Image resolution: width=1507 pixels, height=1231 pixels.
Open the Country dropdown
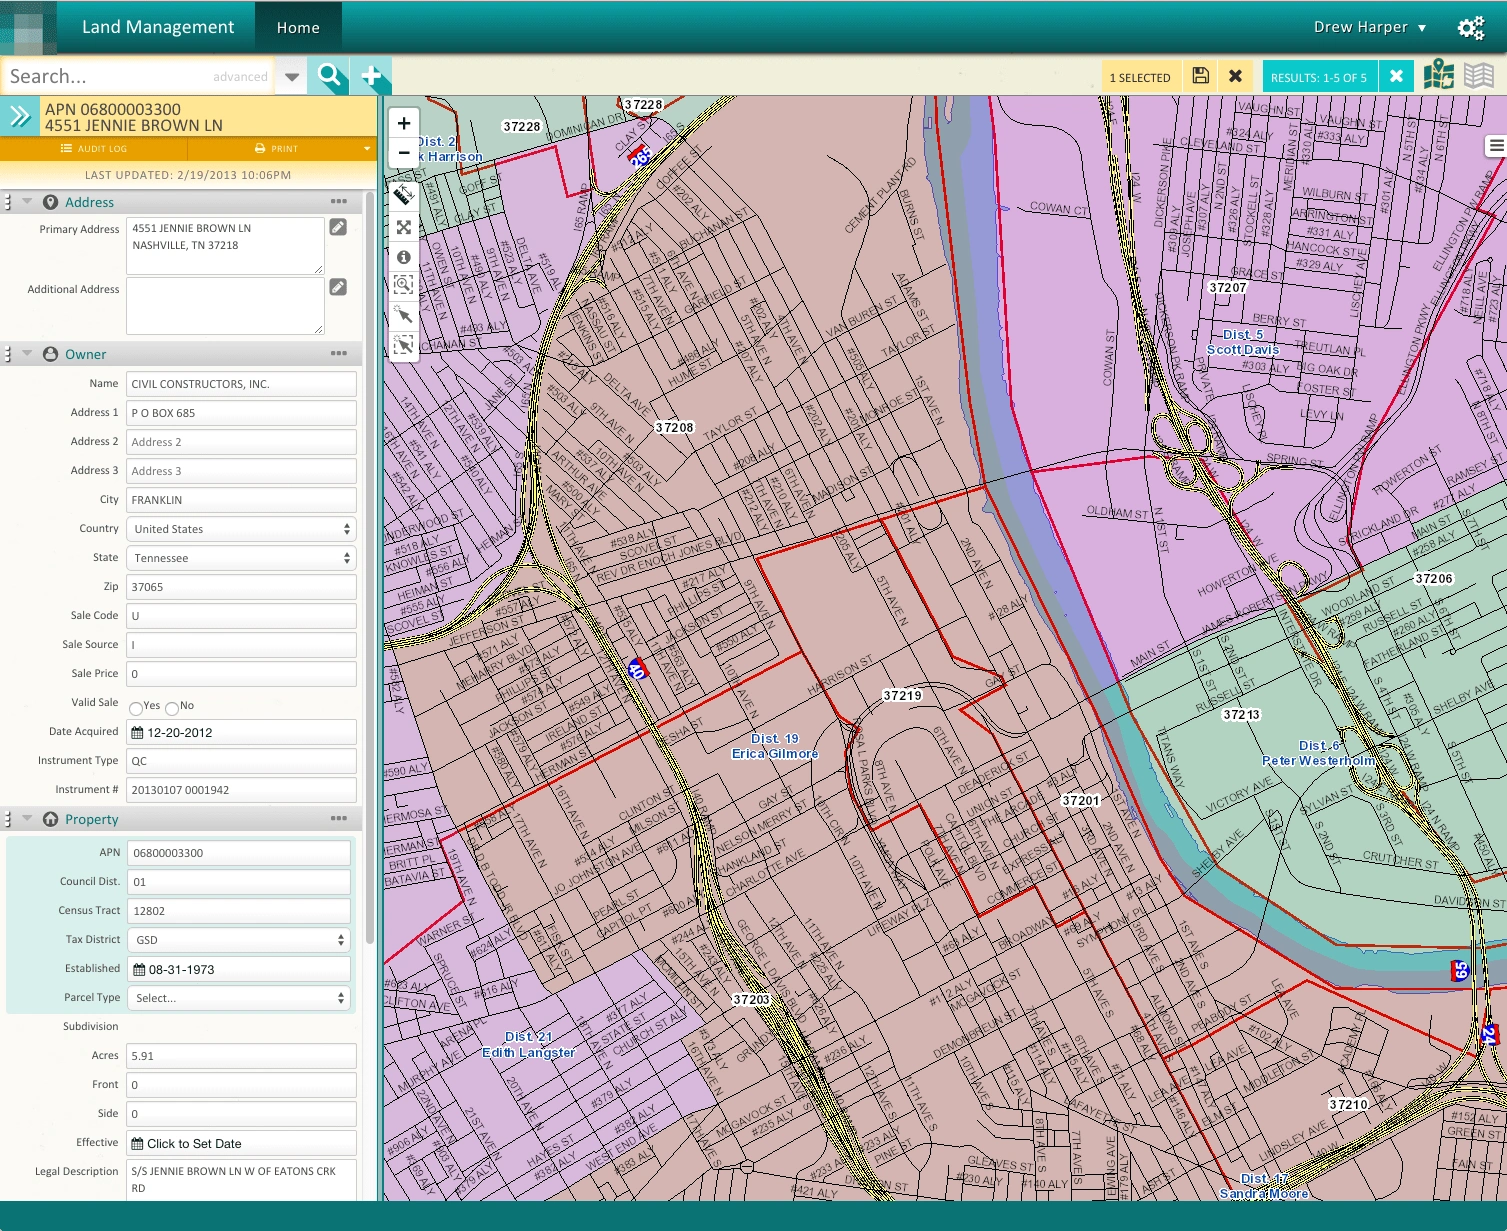click(x=241, y=529)
